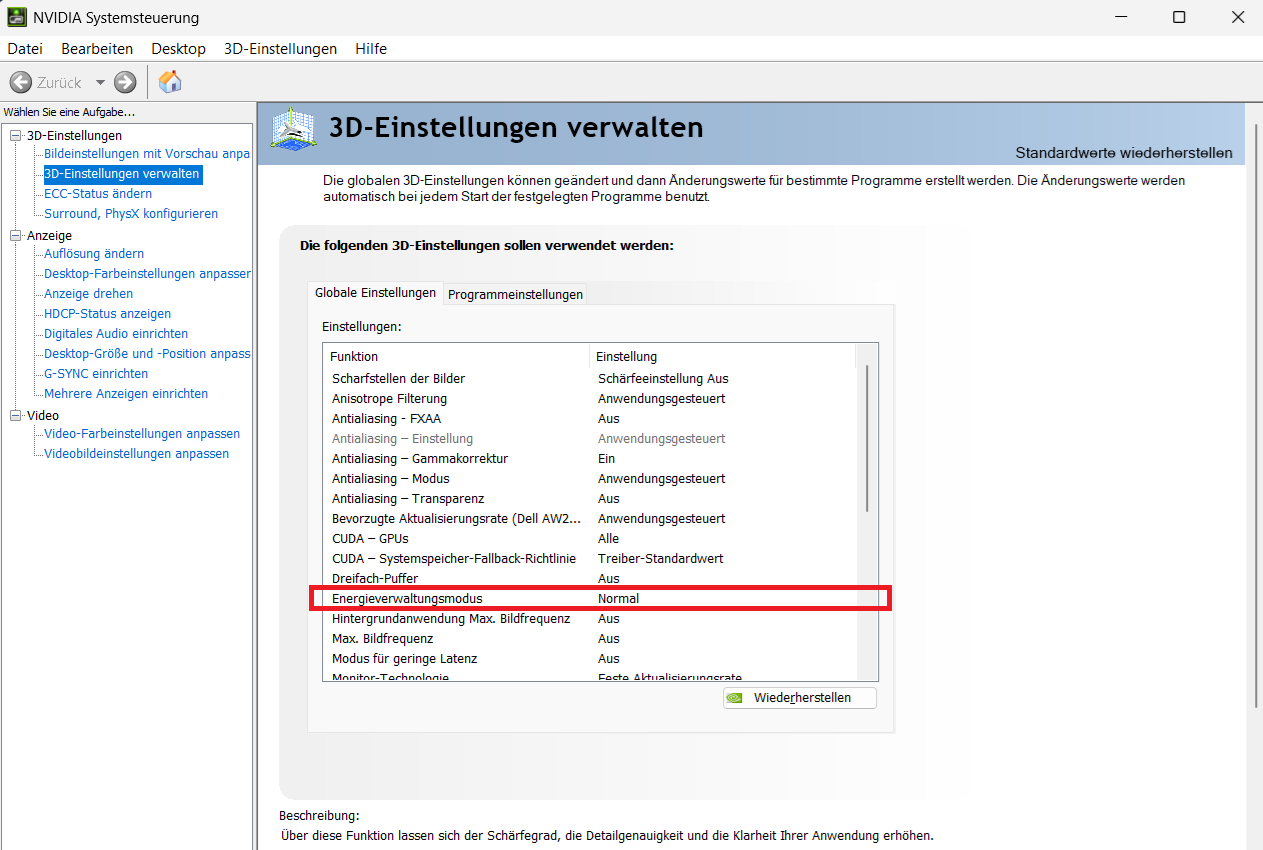Select Antialiasing - FXAA row

pos(590,419)
